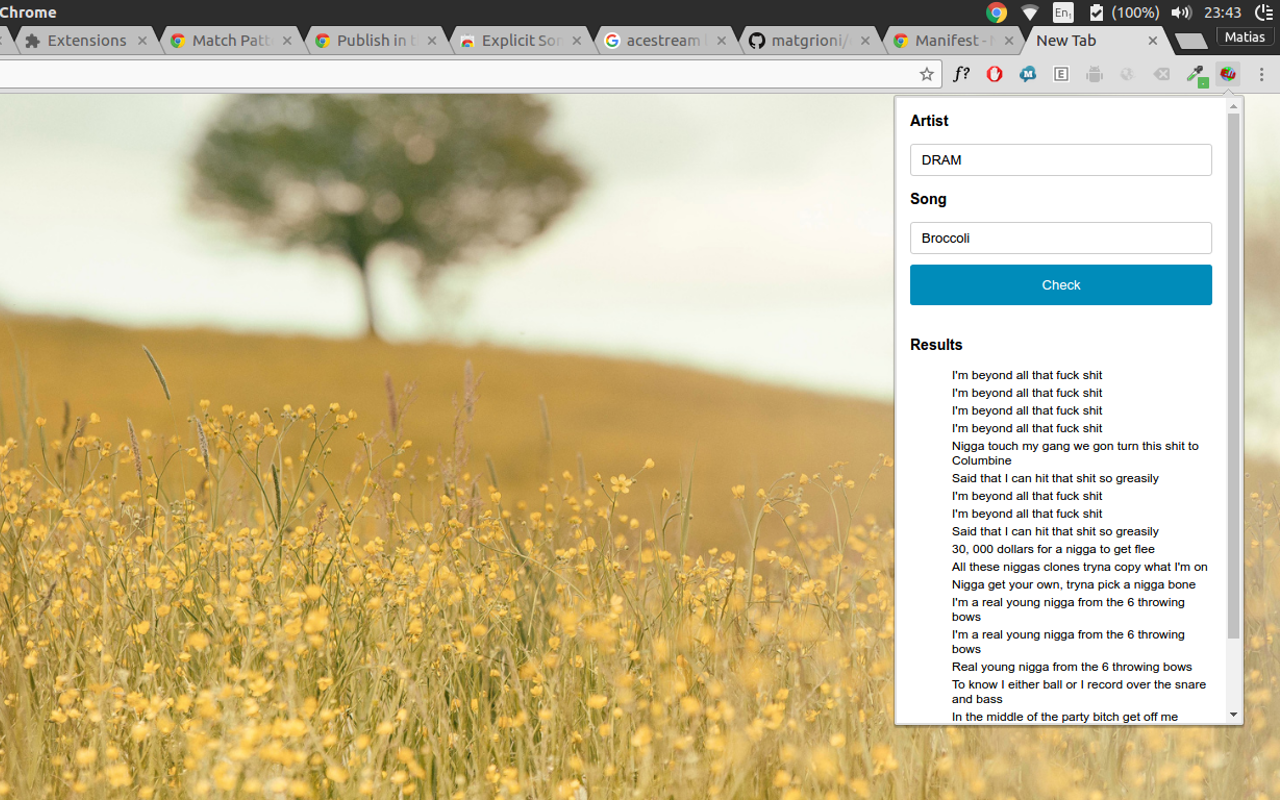
Task: Switch to the Match Patterns tab
Action: point(230,41)
